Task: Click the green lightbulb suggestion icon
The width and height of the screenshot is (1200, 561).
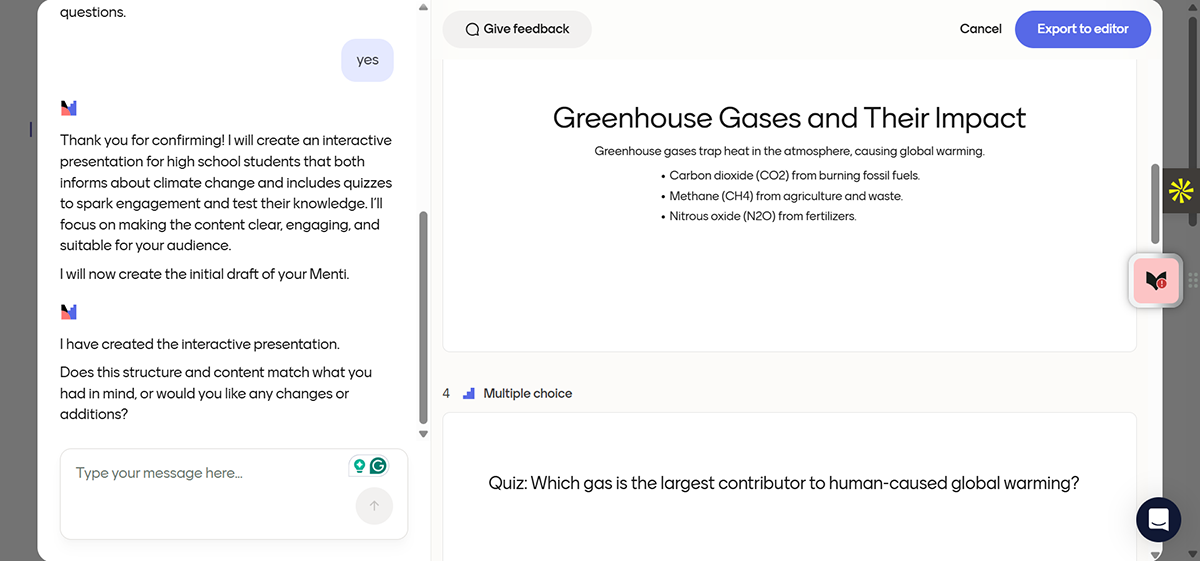Action: [x=358, y=466]
